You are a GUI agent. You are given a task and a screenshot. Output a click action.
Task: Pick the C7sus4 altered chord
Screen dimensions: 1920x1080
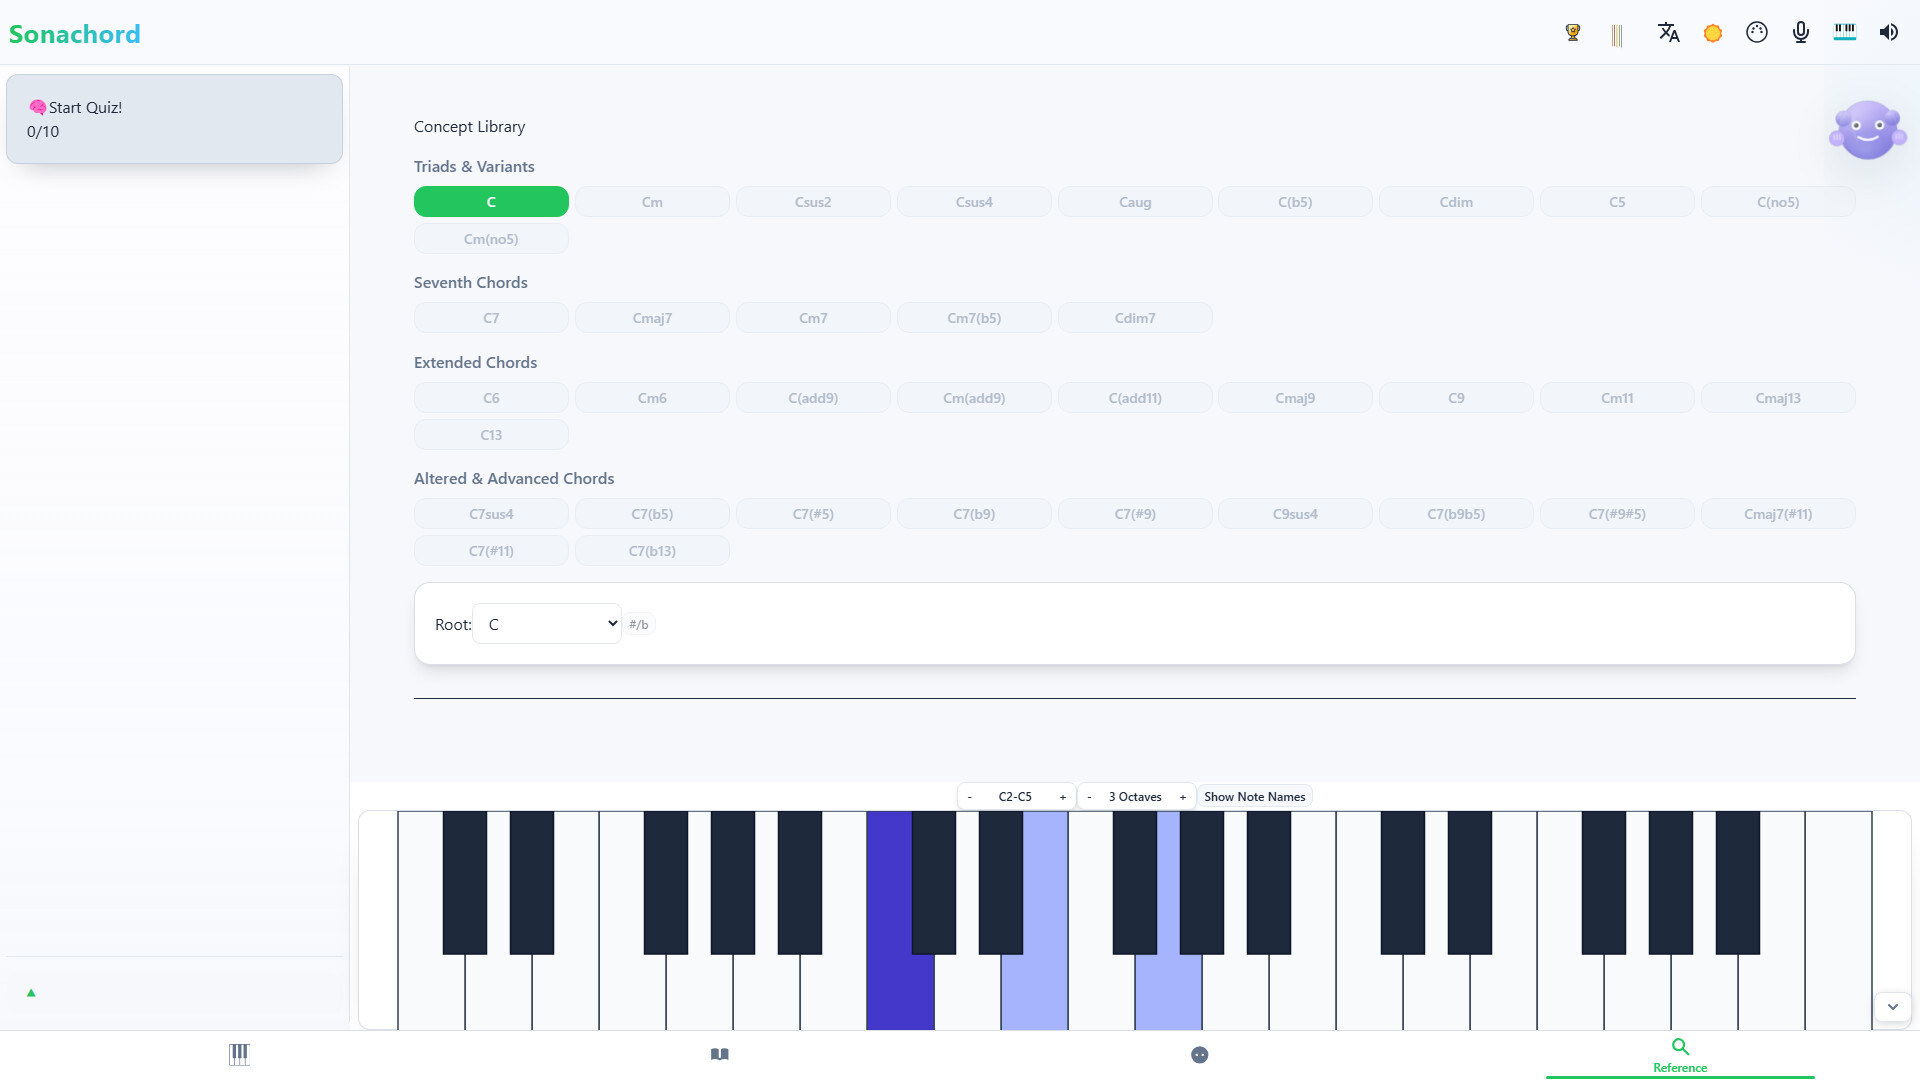click(491, 514)
